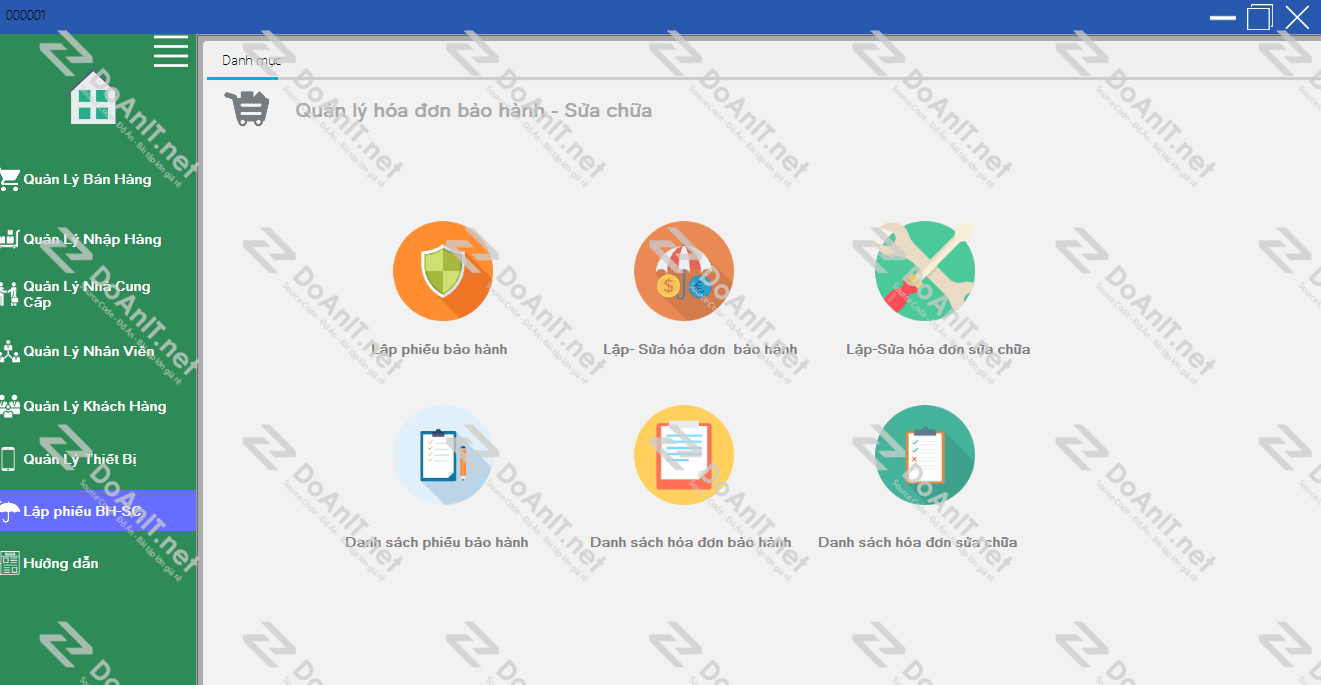
Task: Select the shopping cart icon beside Quản Lý Bán Hàng
Action: (10, 180)
